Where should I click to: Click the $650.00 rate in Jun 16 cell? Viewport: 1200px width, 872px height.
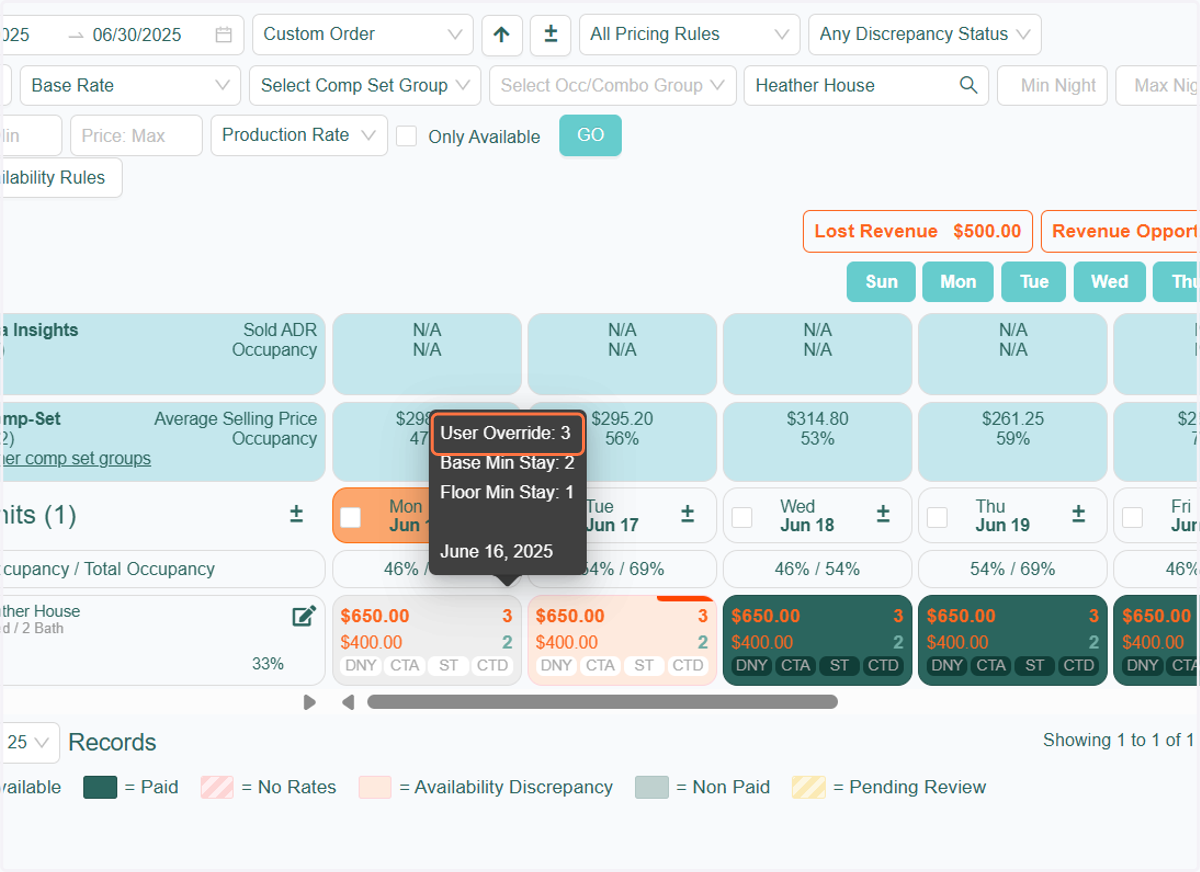click(375, 617)
